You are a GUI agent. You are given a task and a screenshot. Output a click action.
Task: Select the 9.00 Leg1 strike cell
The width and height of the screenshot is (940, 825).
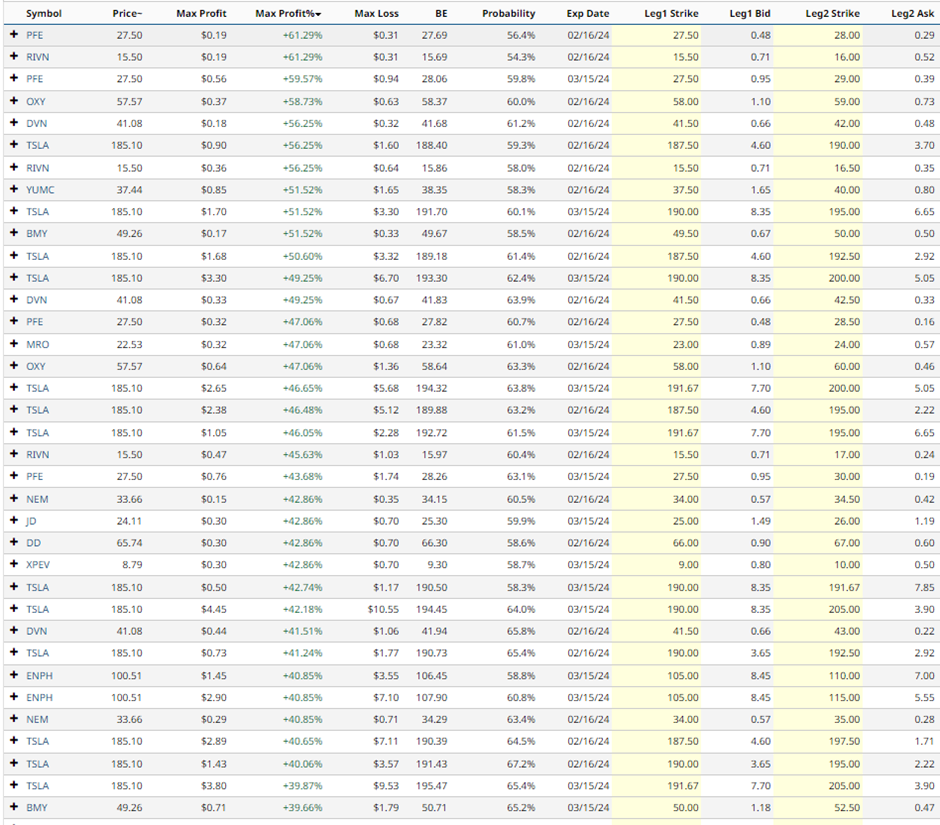pyautogui.click(x=688, y=565)
